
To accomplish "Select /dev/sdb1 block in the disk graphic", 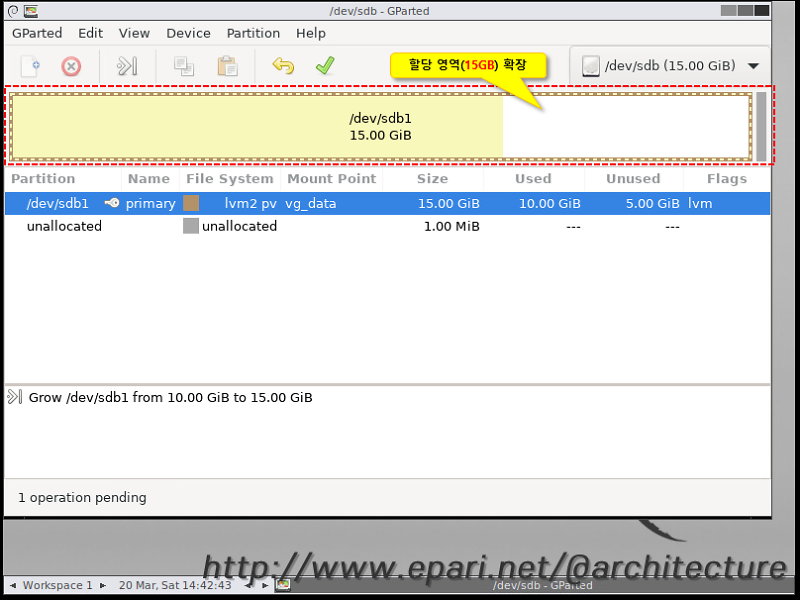I will 380,127.
